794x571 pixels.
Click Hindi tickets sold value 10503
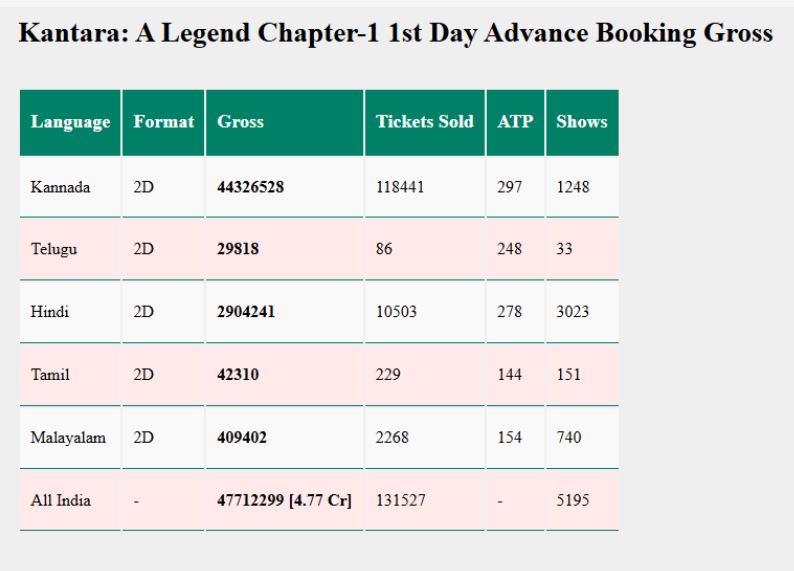[396, 311]
